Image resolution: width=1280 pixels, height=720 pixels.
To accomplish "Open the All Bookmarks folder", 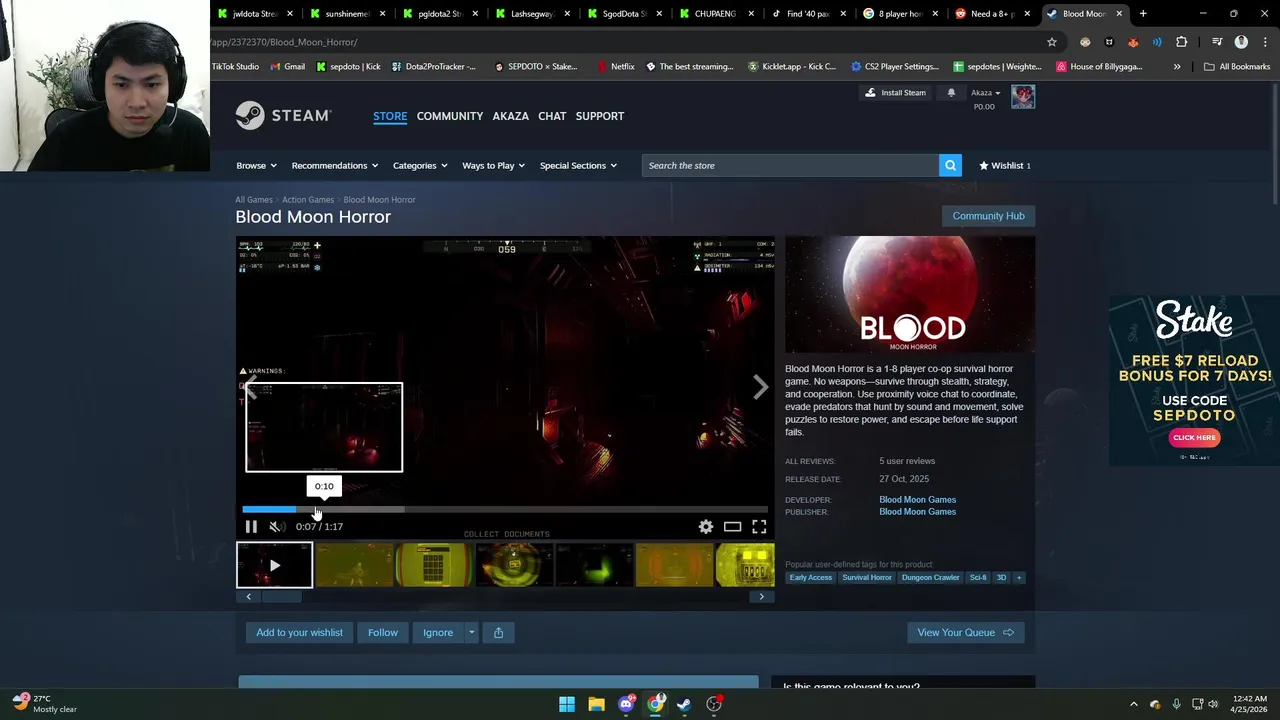I will [x=1237, y=67].
